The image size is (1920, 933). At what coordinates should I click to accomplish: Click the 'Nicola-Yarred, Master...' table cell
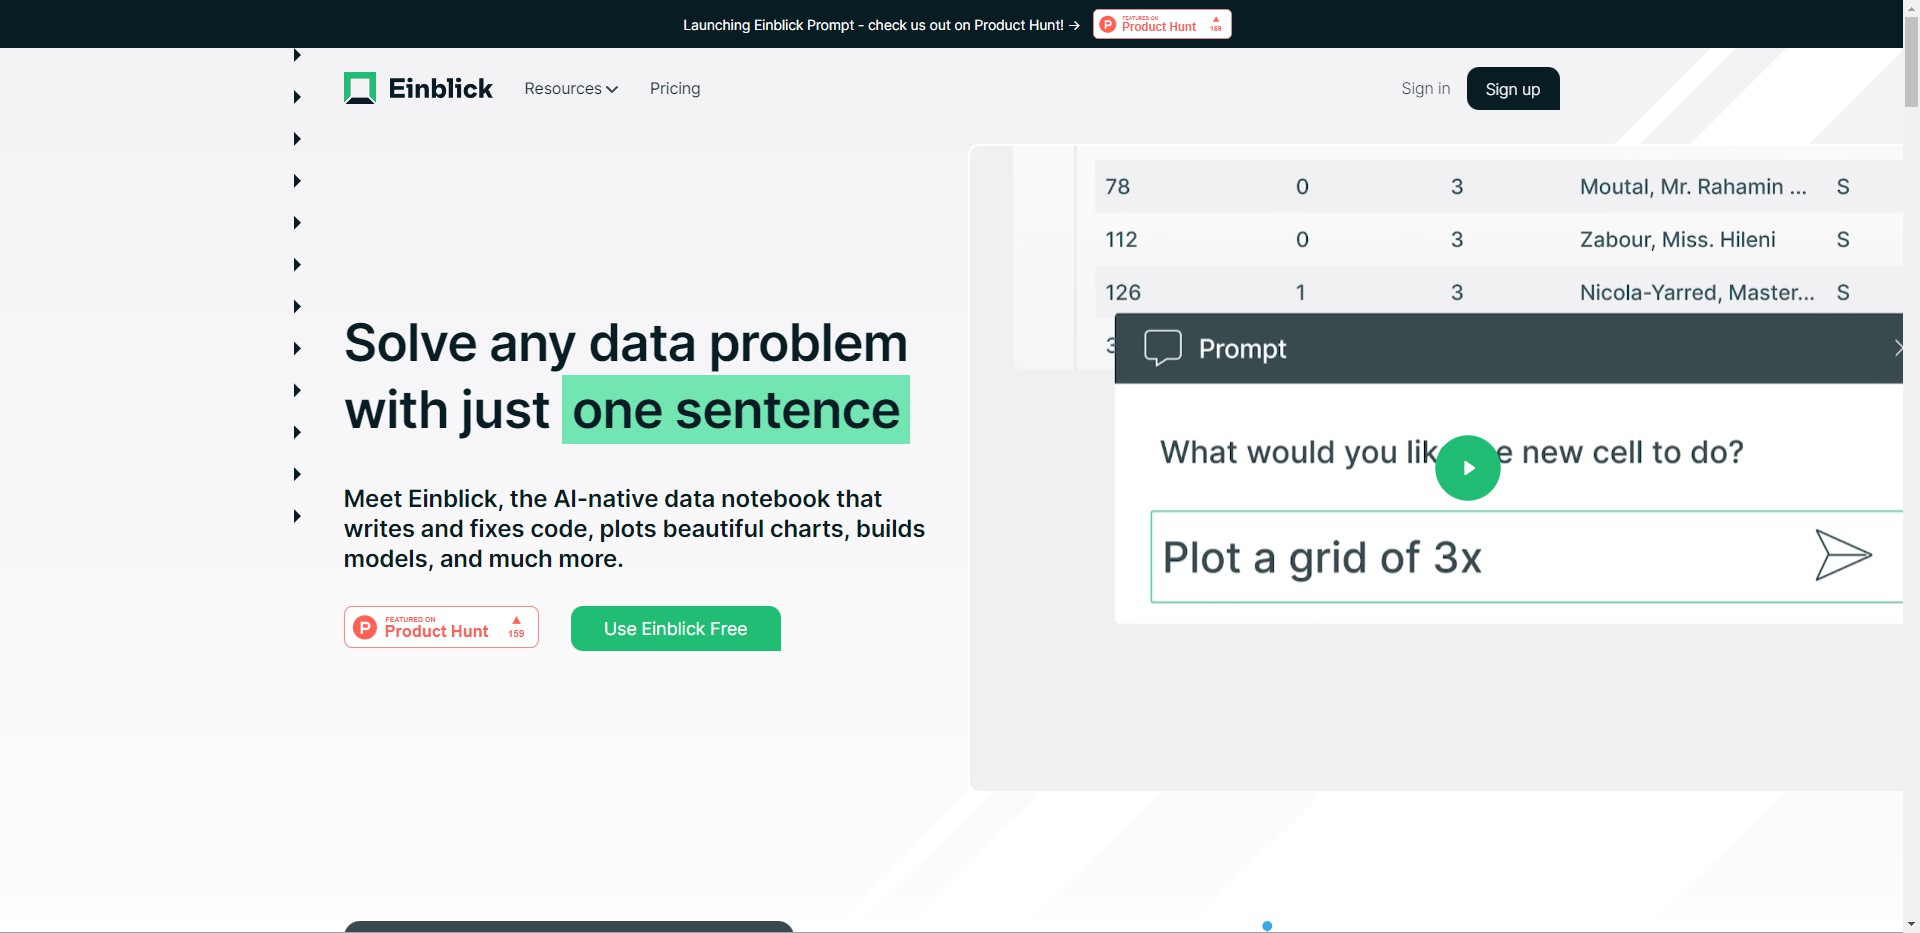pyautogui.click(x=1697, y=293)
